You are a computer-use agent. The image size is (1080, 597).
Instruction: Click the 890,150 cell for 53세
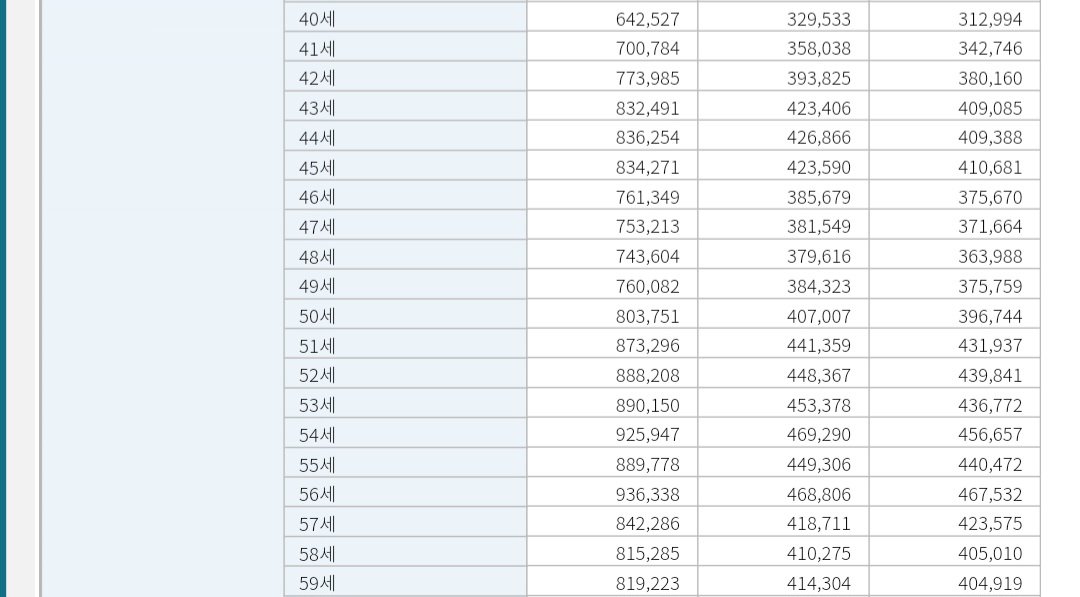click(612, 405)
